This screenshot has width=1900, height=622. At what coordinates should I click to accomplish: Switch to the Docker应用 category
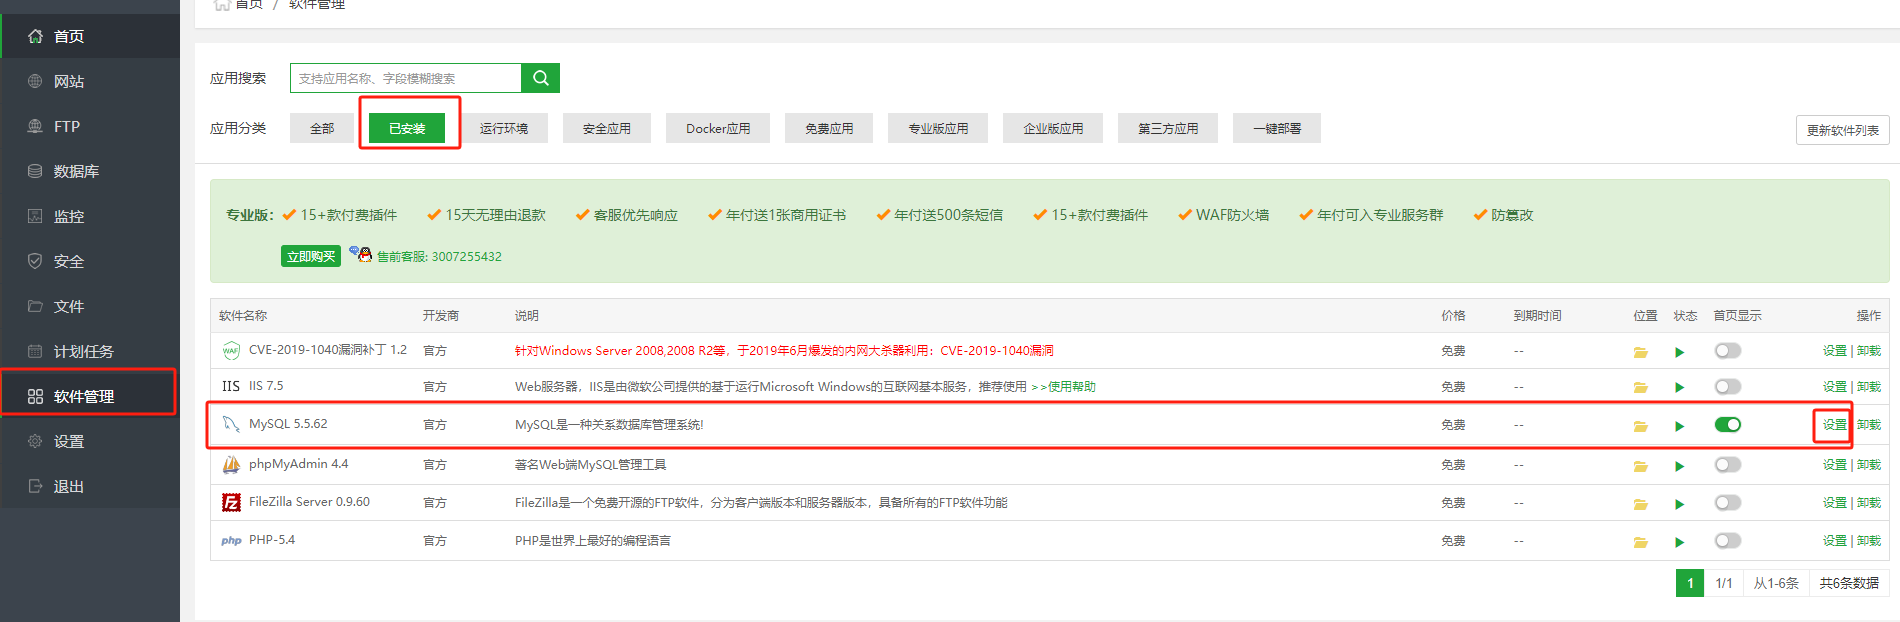[x=718, y=129]
